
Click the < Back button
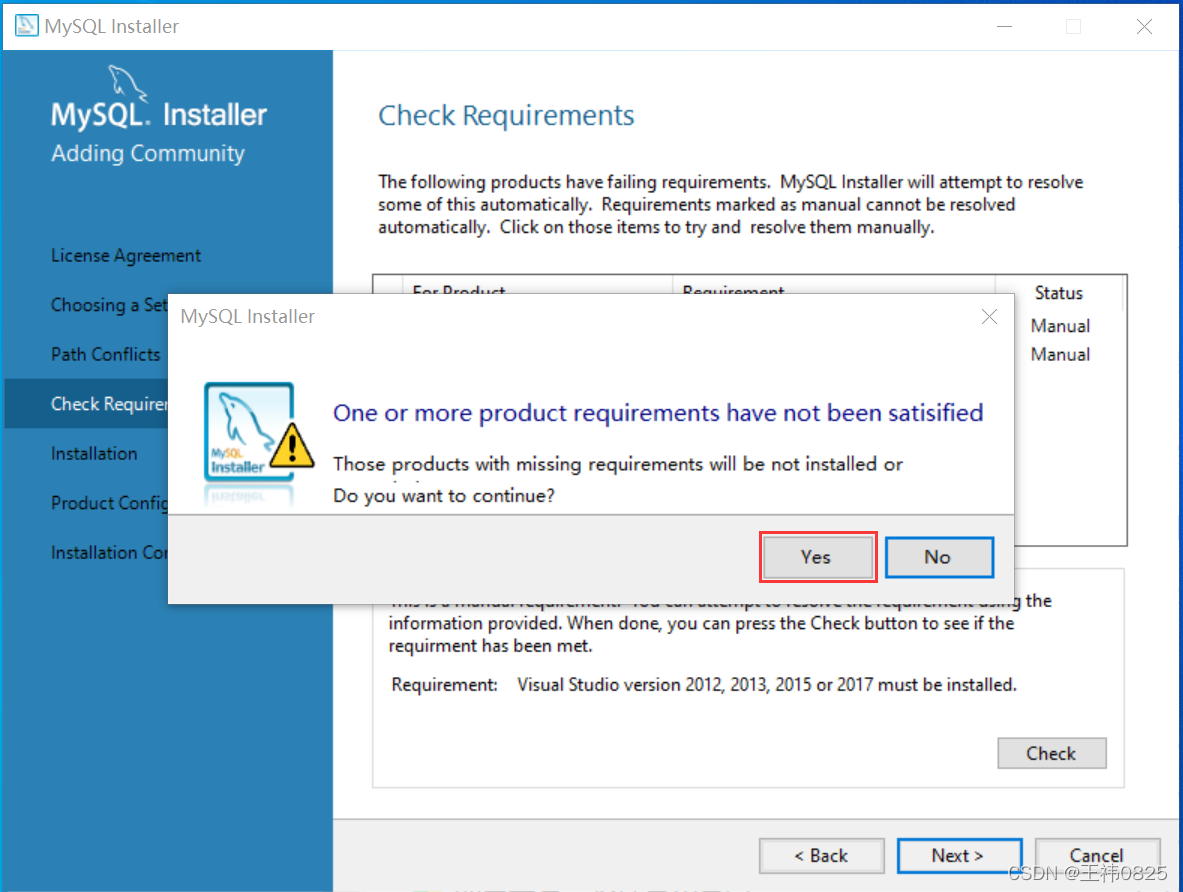point(821,855)
